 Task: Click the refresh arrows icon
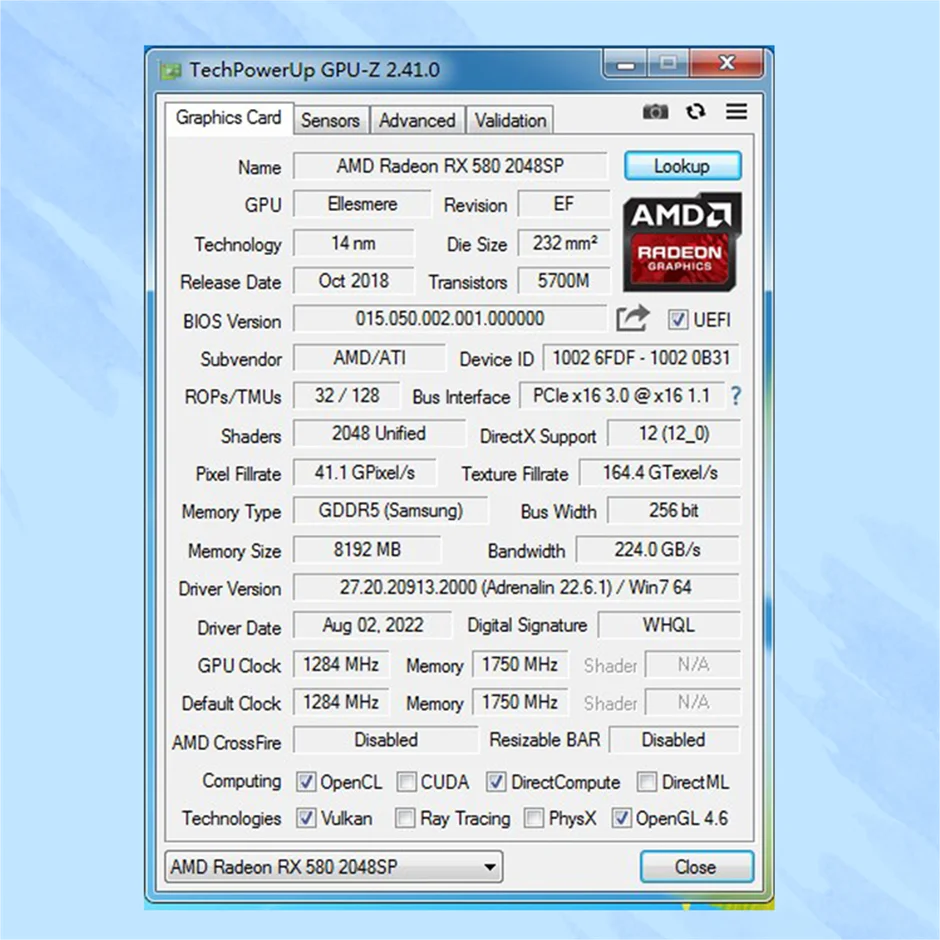695,112
